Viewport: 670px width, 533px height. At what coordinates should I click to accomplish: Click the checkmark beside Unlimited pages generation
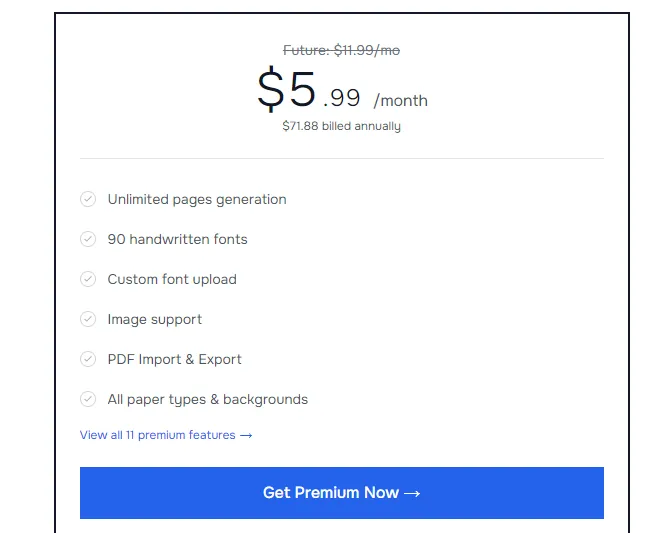88,199
